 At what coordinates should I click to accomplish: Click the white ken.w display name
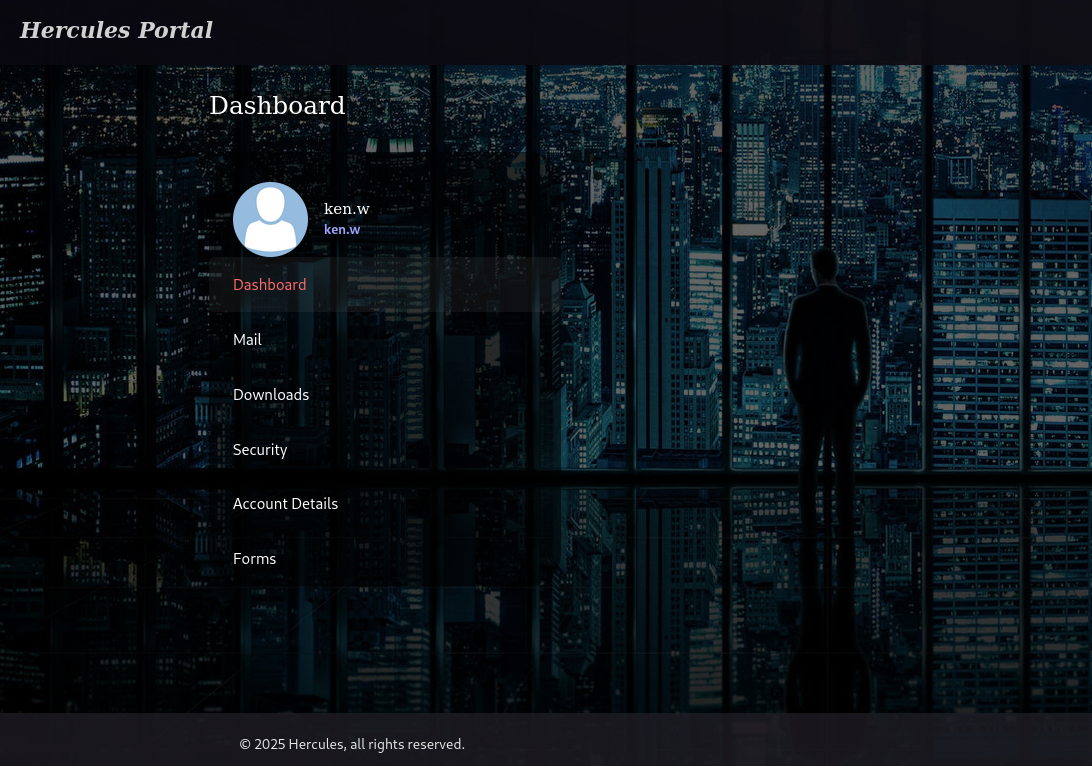coord(347,208)
